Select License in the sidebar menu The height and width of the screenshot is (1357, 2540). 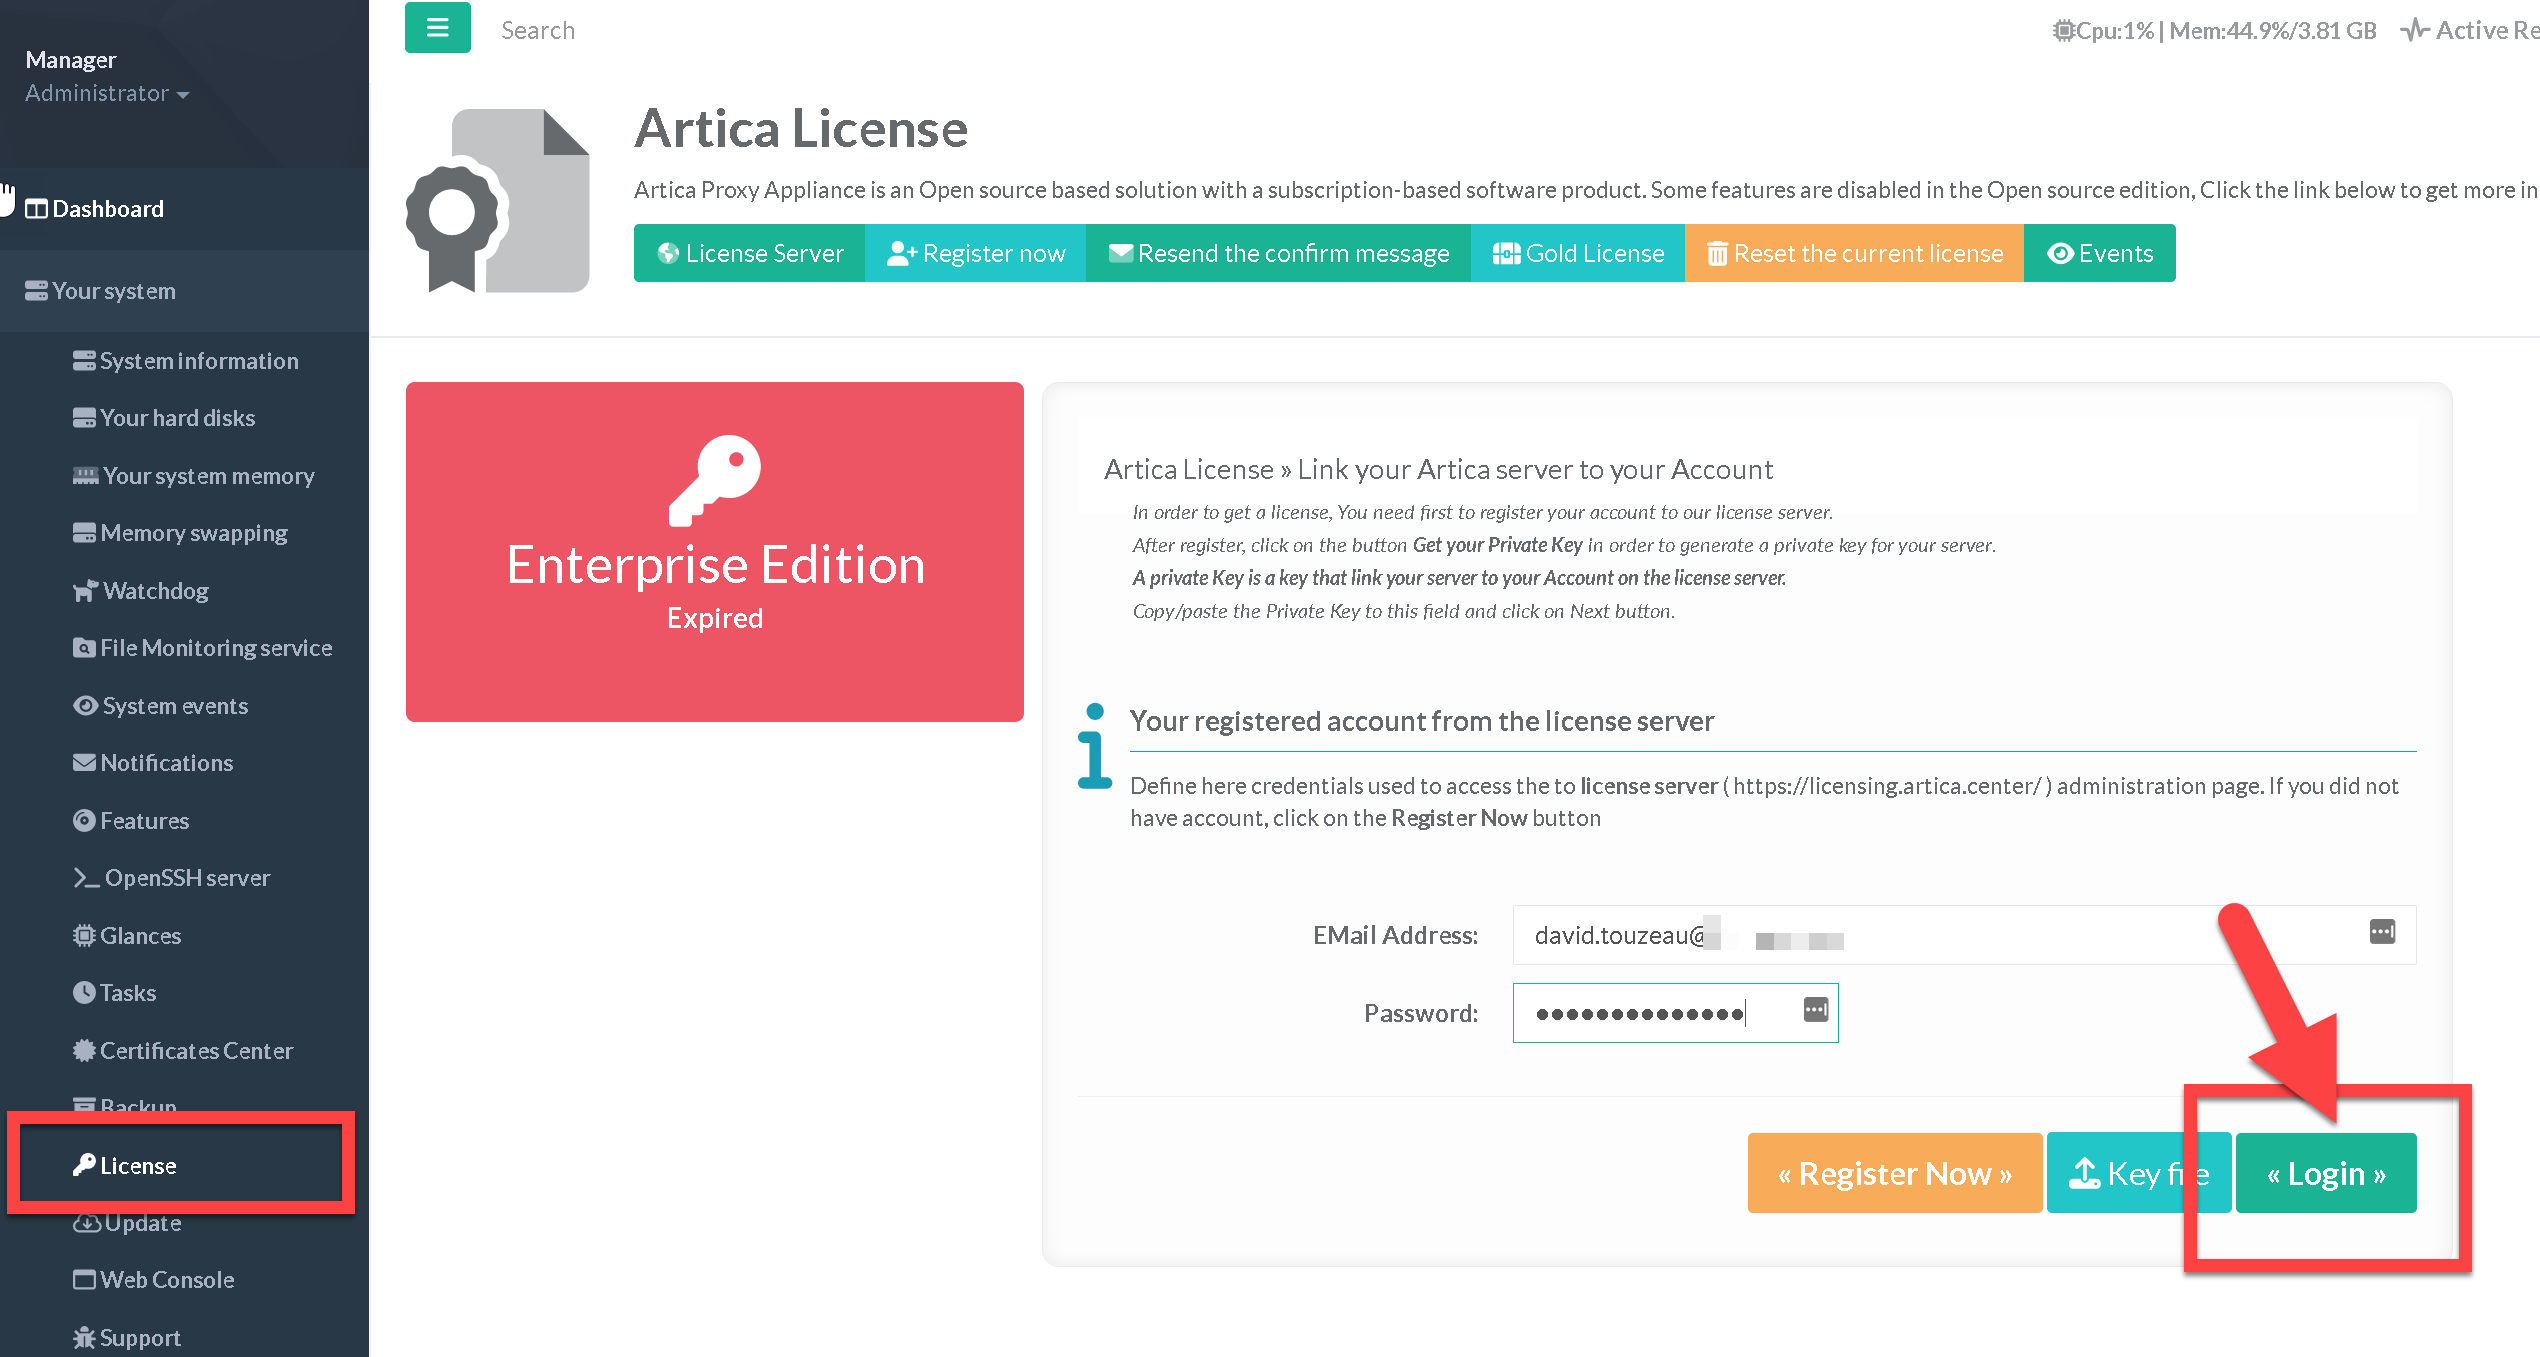coord(138,1166)
